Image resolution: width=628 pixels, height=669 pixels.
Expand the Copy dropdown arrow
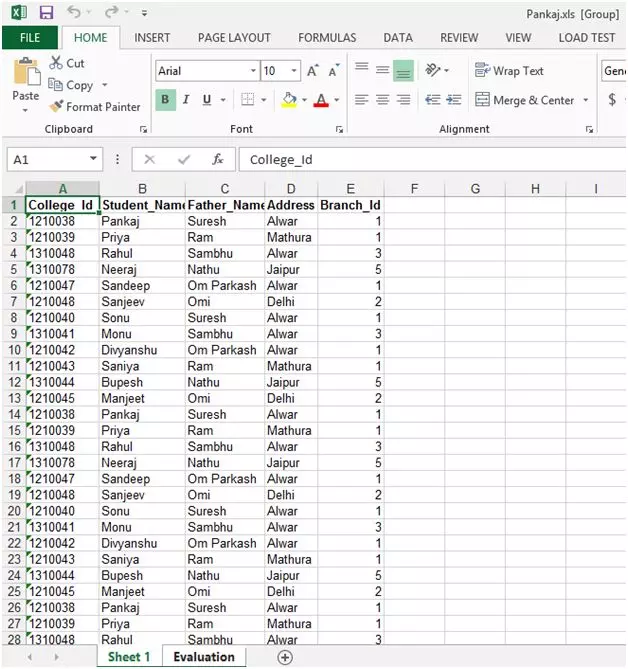tap(105, 85)
